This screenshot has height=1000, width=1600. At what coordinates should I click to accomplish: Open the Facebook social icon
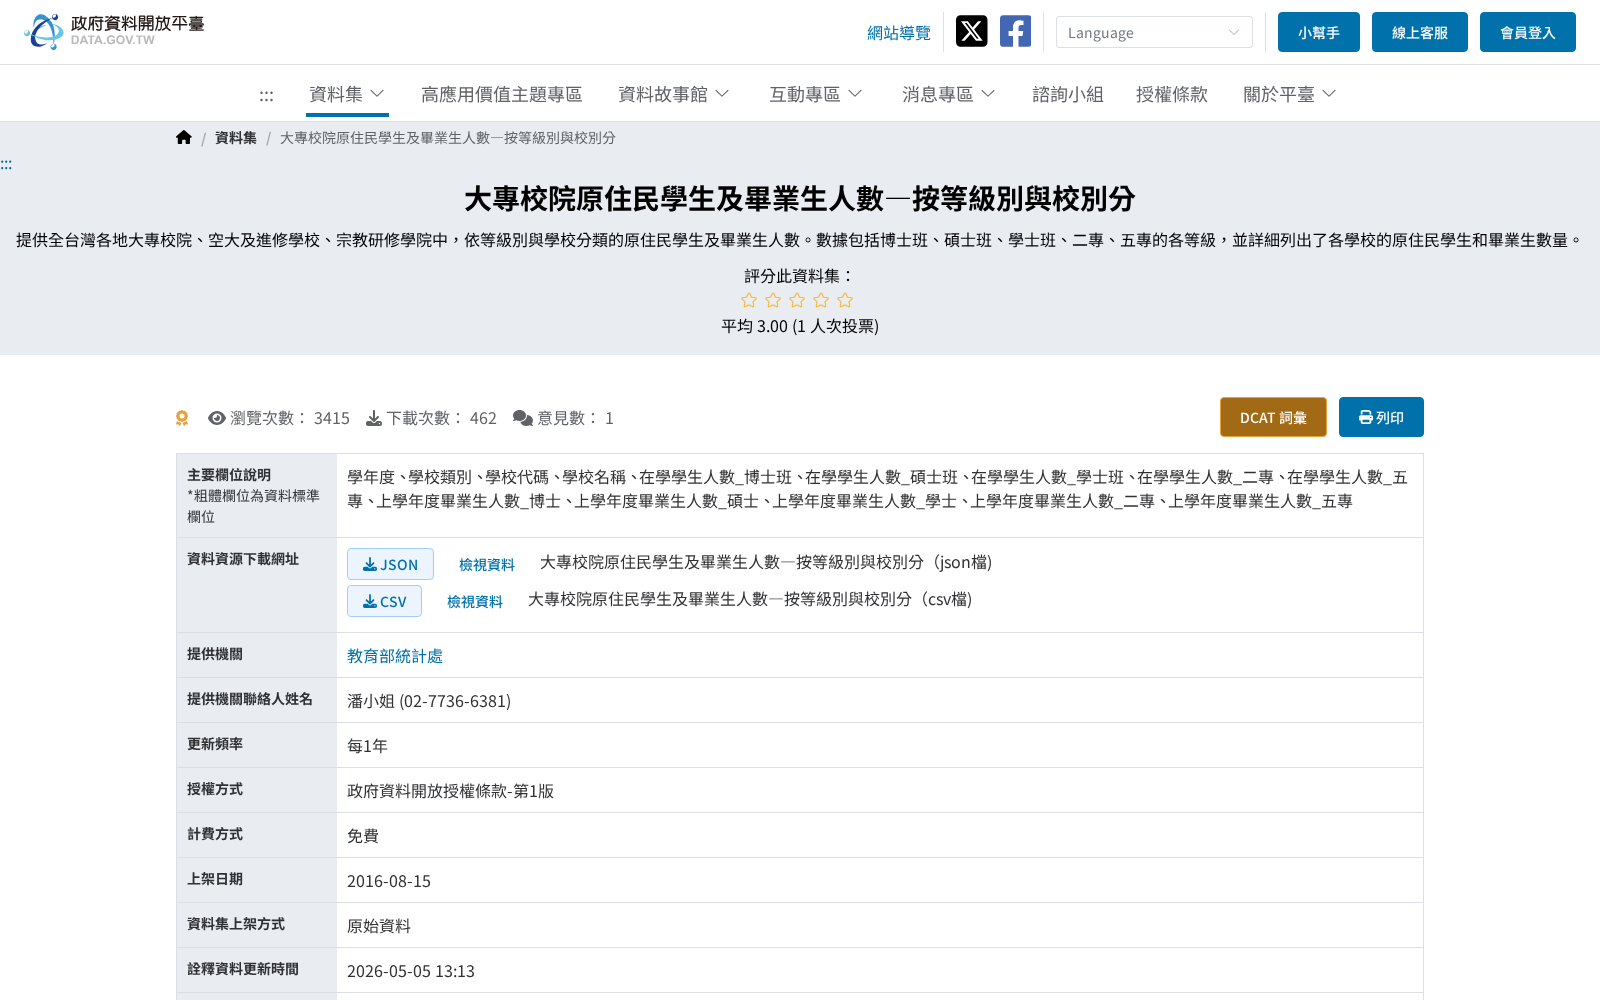[x=1015, y=31]
